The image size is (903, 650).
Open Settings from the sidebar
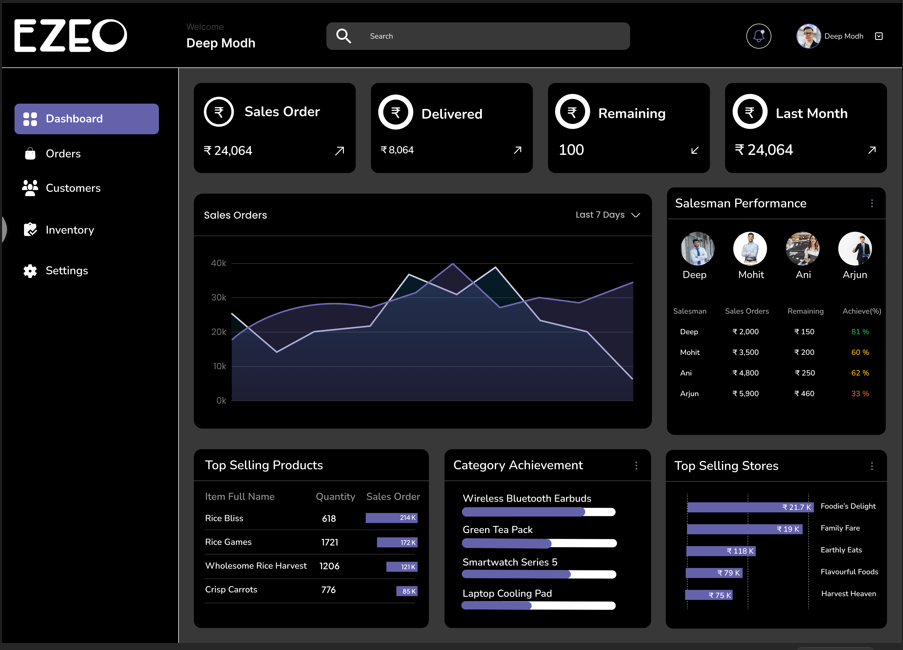click(x=66, y=271)
